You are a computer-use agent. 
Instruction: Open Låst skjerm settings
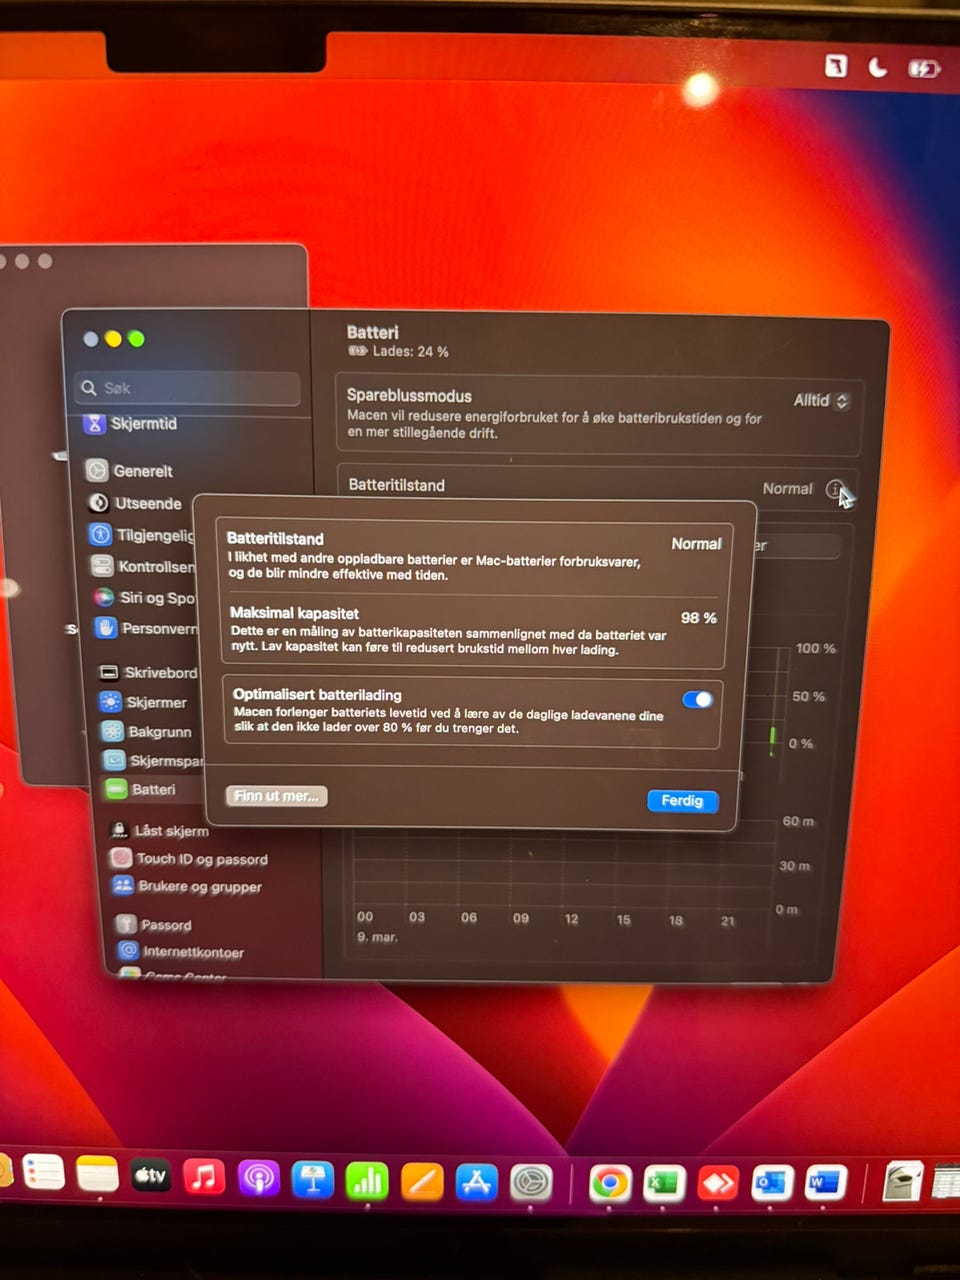(159, 830)
